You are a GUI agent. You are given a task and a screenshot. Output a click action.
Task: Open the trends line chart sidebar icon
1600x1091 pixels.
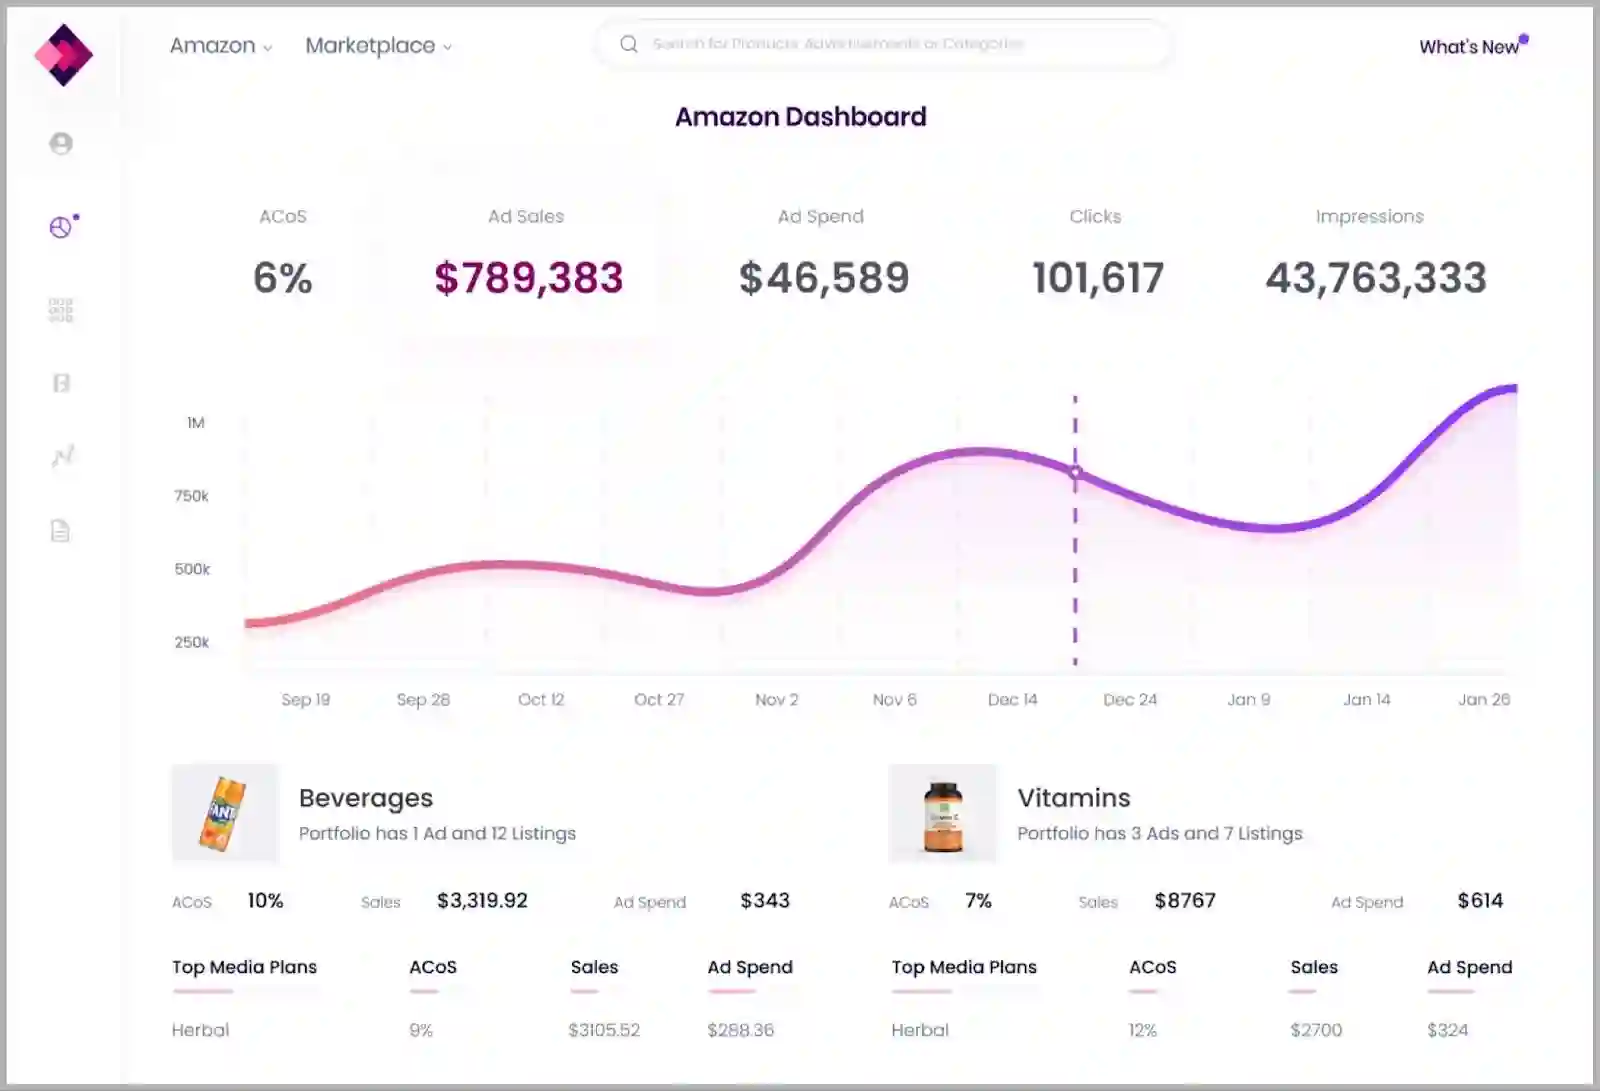62,456
